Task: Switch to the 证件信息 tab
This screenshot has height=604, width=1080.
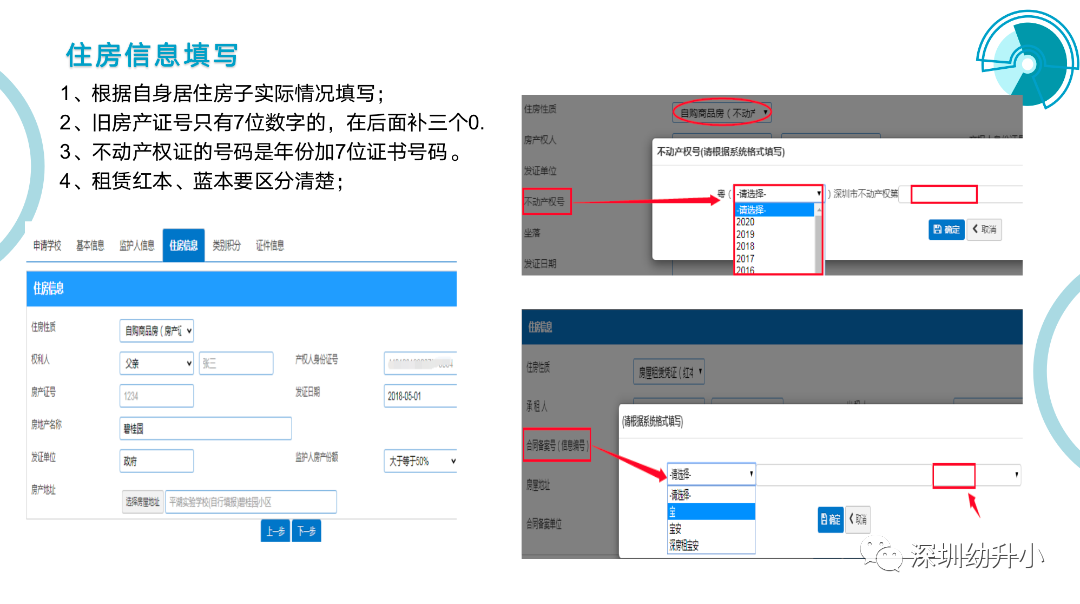Action: pyautogui.click(x=270, y=245)
